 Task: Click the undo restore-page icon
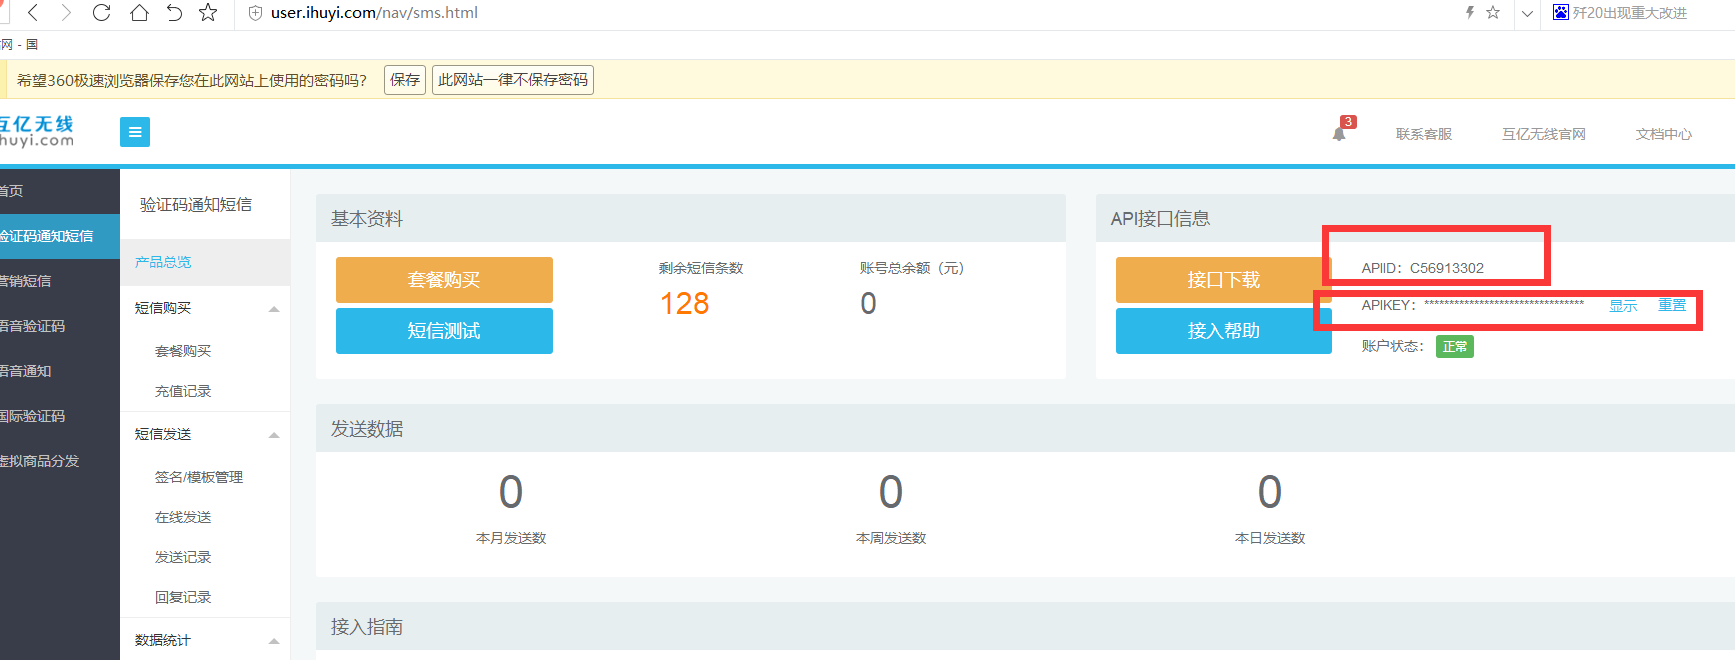174,13
